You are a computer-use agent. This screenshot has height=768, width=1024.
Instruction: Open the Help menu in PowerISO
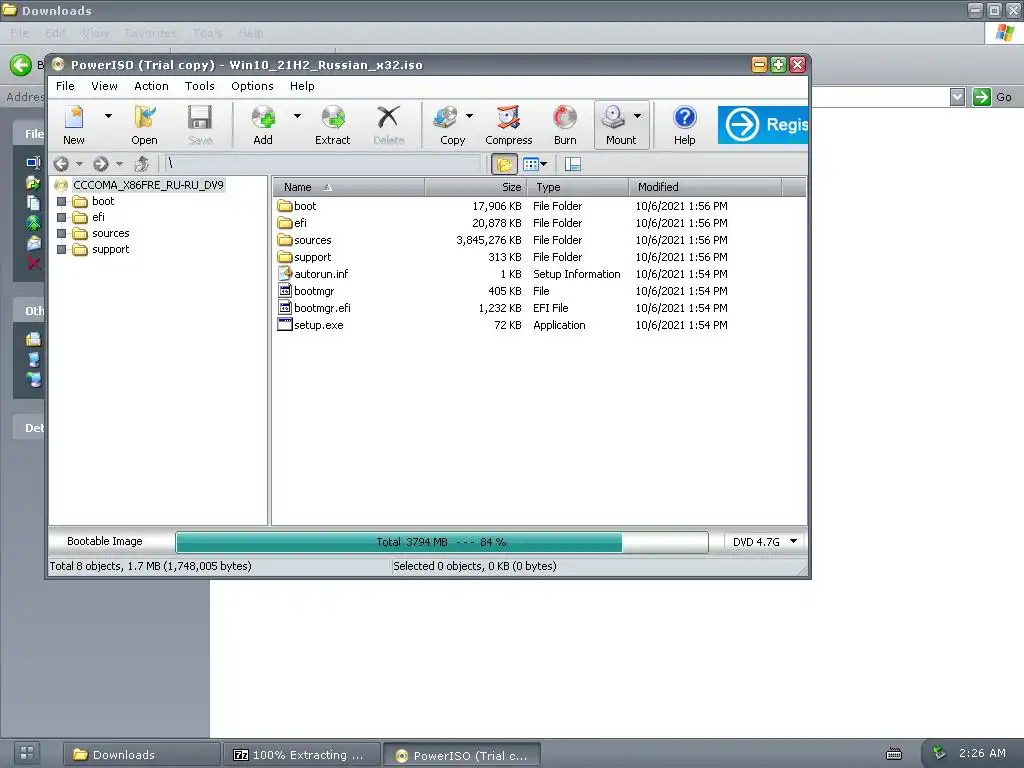[x=302, y=86]
